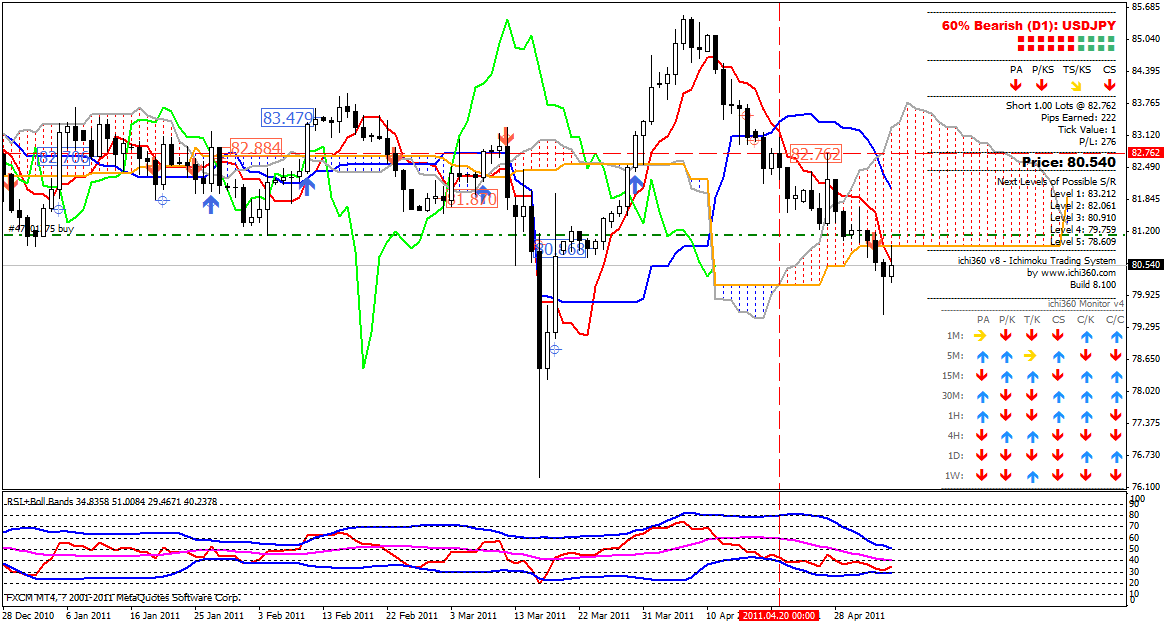
Task: Click the '13 Mar 2011' date axis label
Action: click(540, 616)
